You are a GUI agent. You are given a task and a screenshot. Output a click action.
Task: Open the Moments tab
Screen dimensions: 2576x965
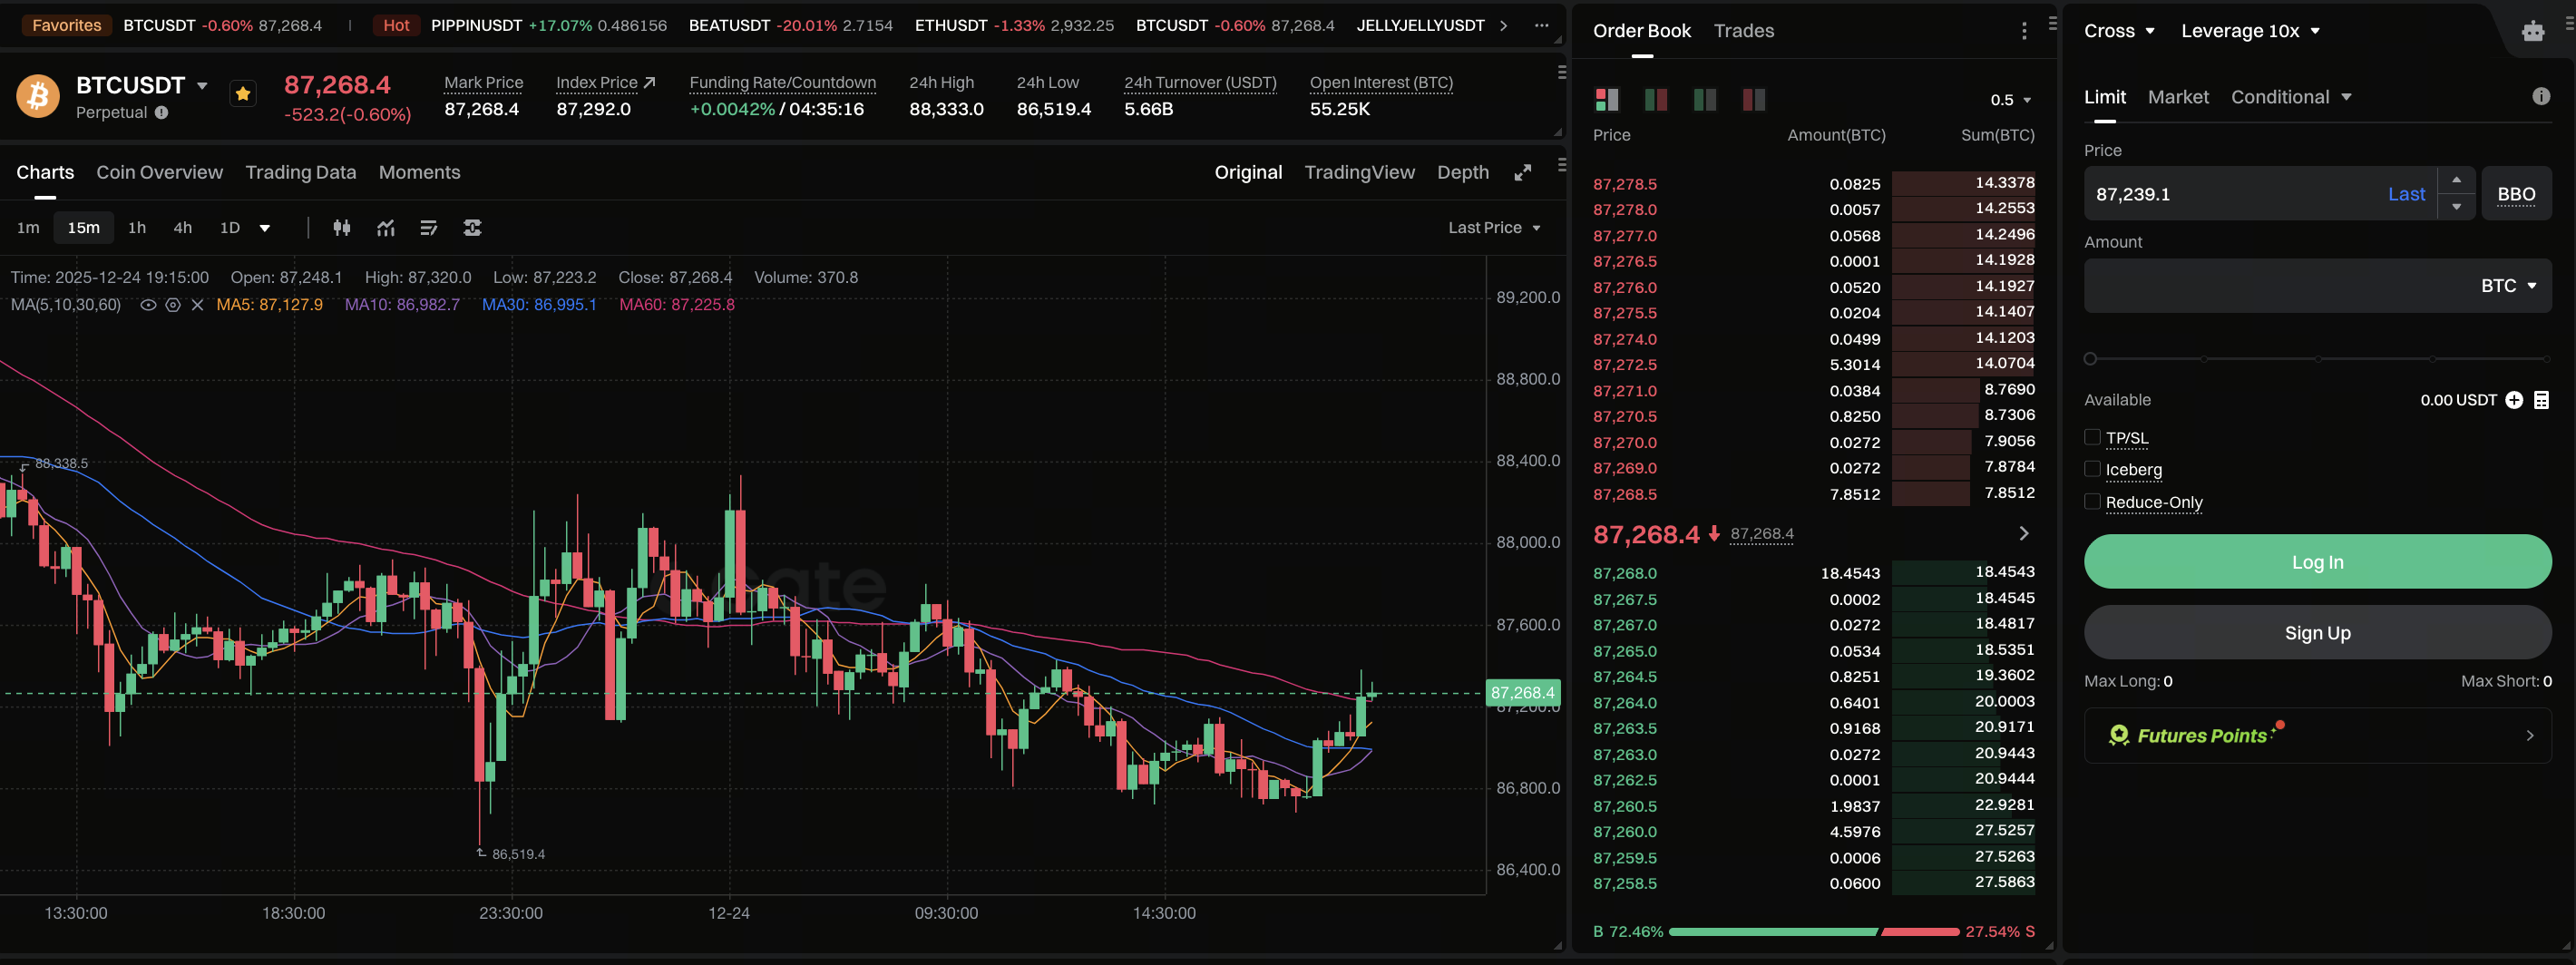(x=420, y=172)
